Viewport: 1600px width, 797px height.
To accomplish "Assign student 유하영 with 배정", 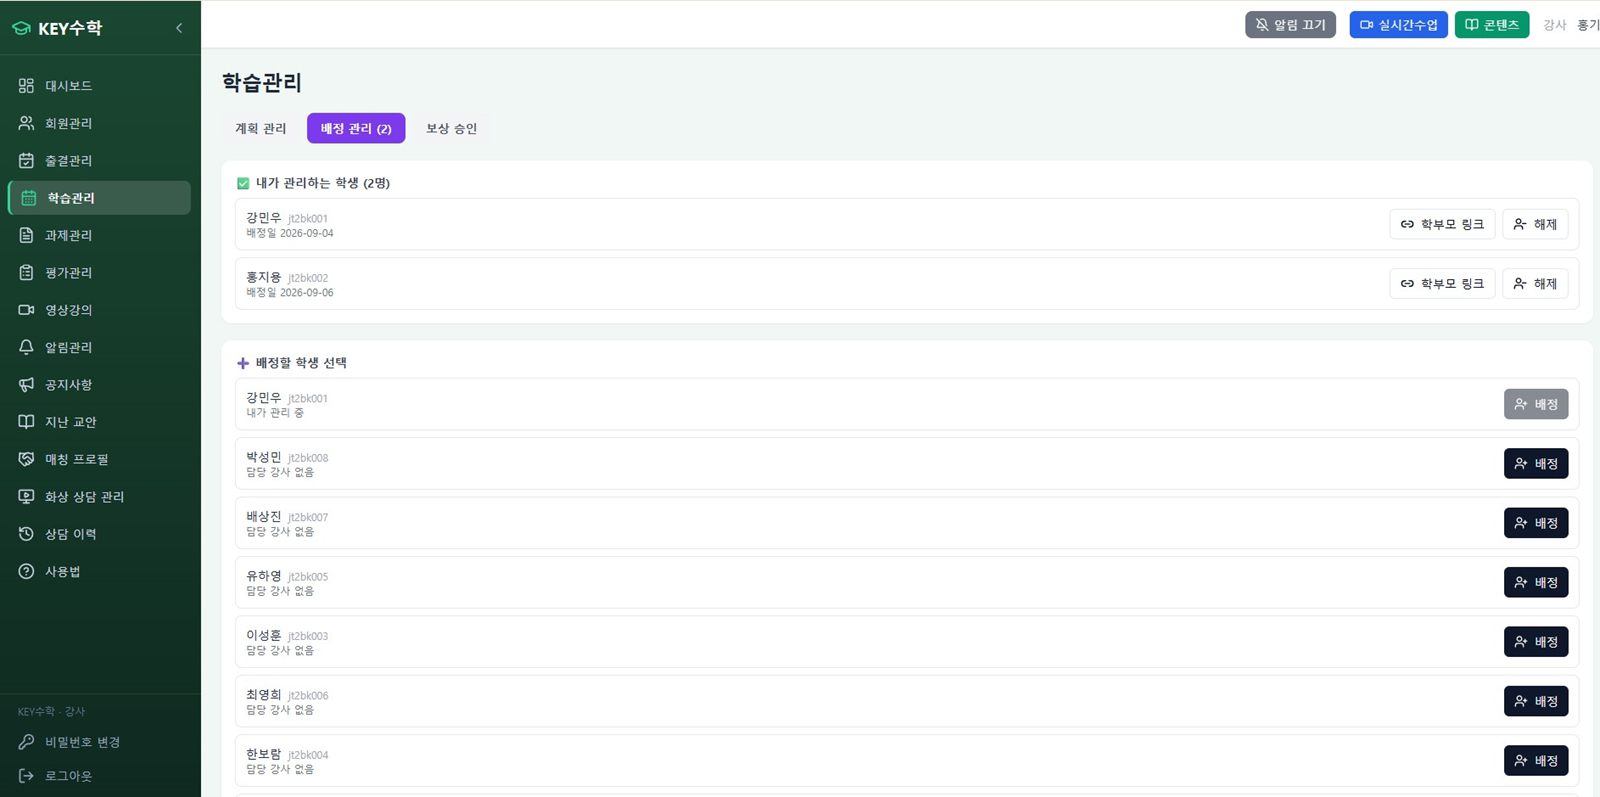I will tap(1536, 582).
